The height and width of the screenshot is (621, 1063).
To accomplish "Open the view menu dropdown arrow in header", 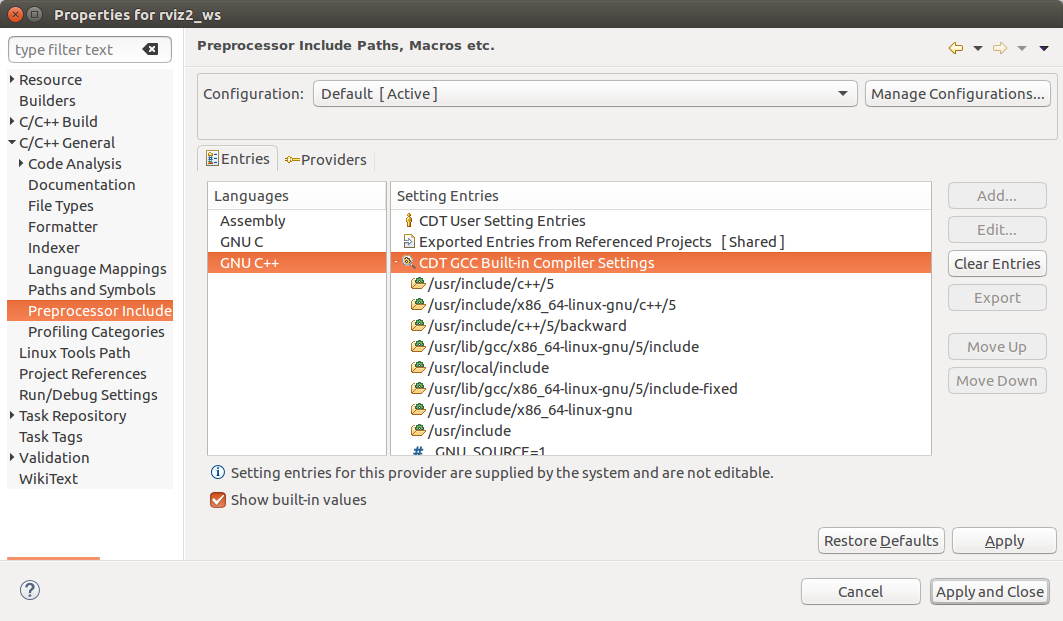I will pos(1044,48).
